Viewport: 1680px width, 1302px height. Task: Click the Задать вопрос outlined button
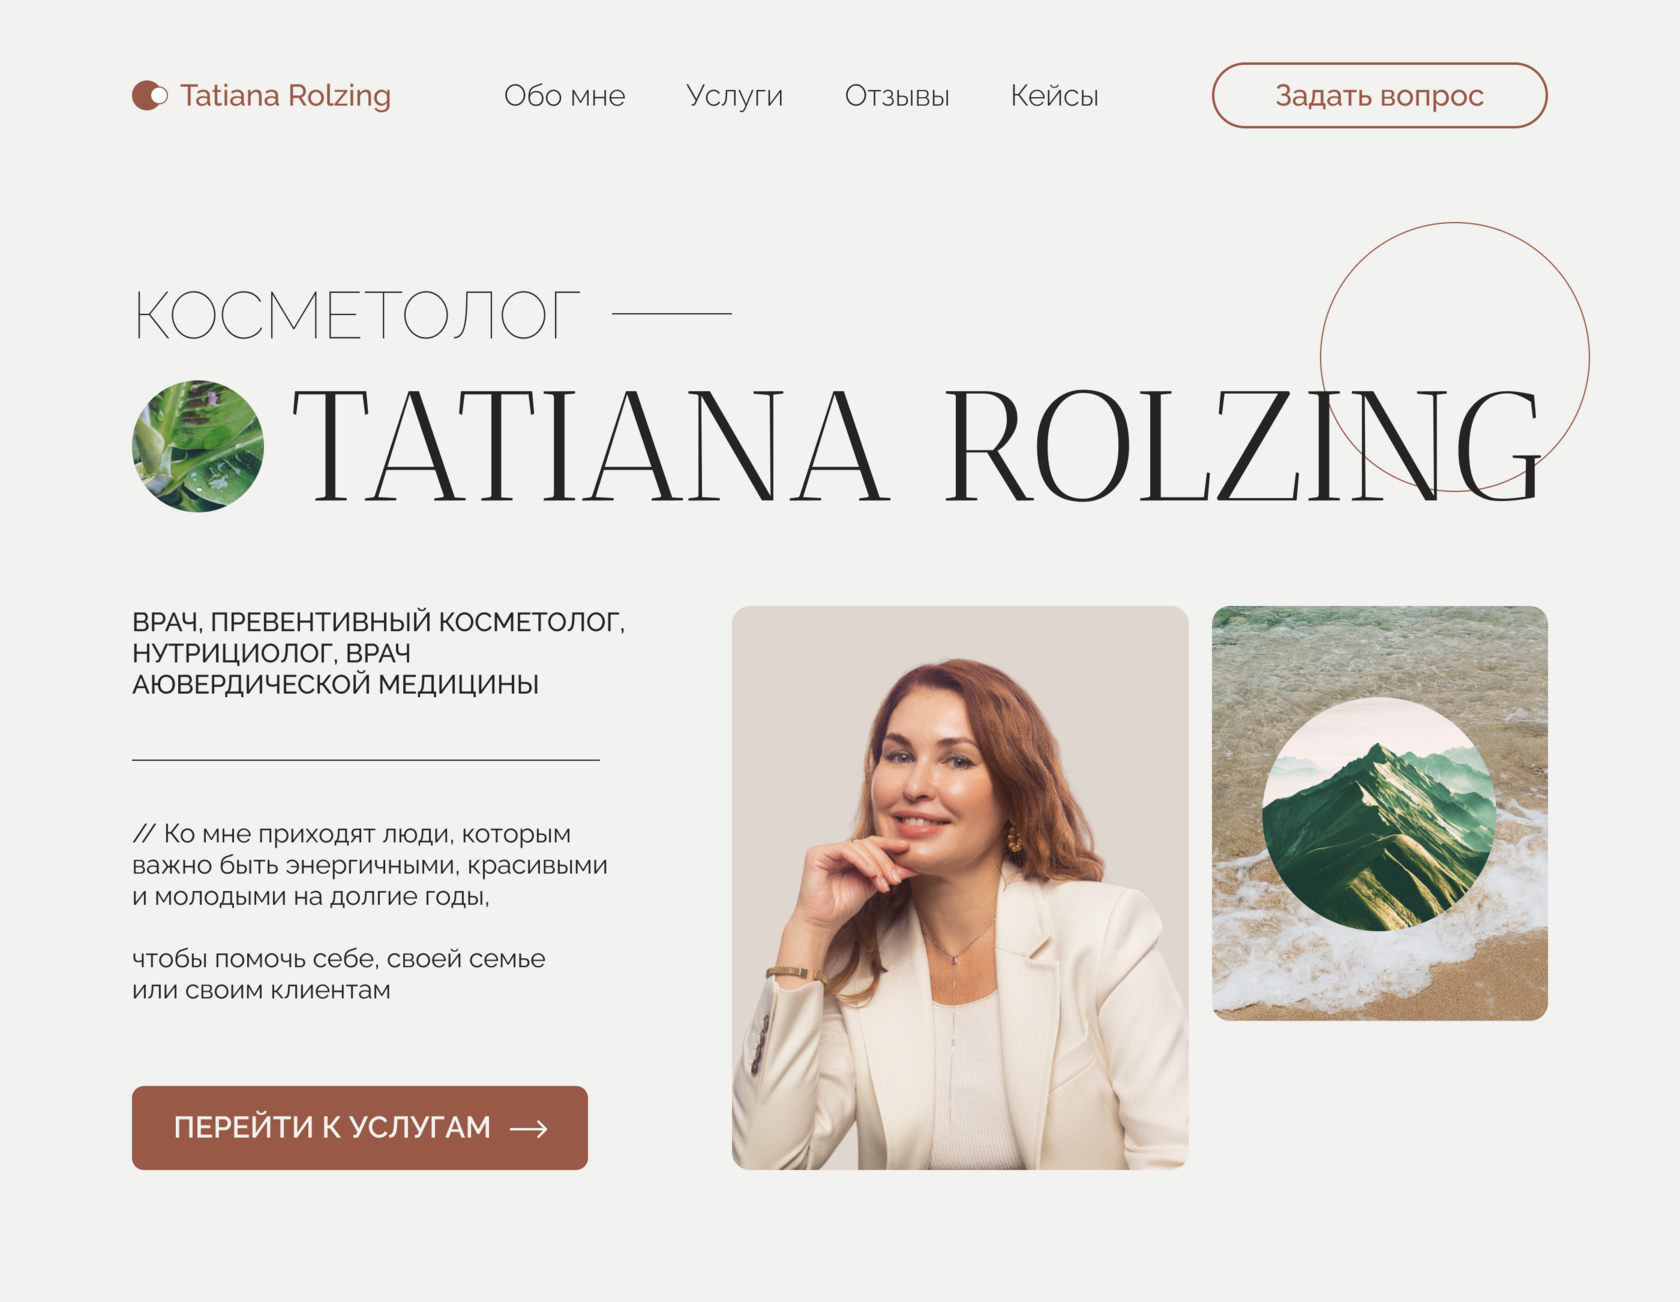1379,96
